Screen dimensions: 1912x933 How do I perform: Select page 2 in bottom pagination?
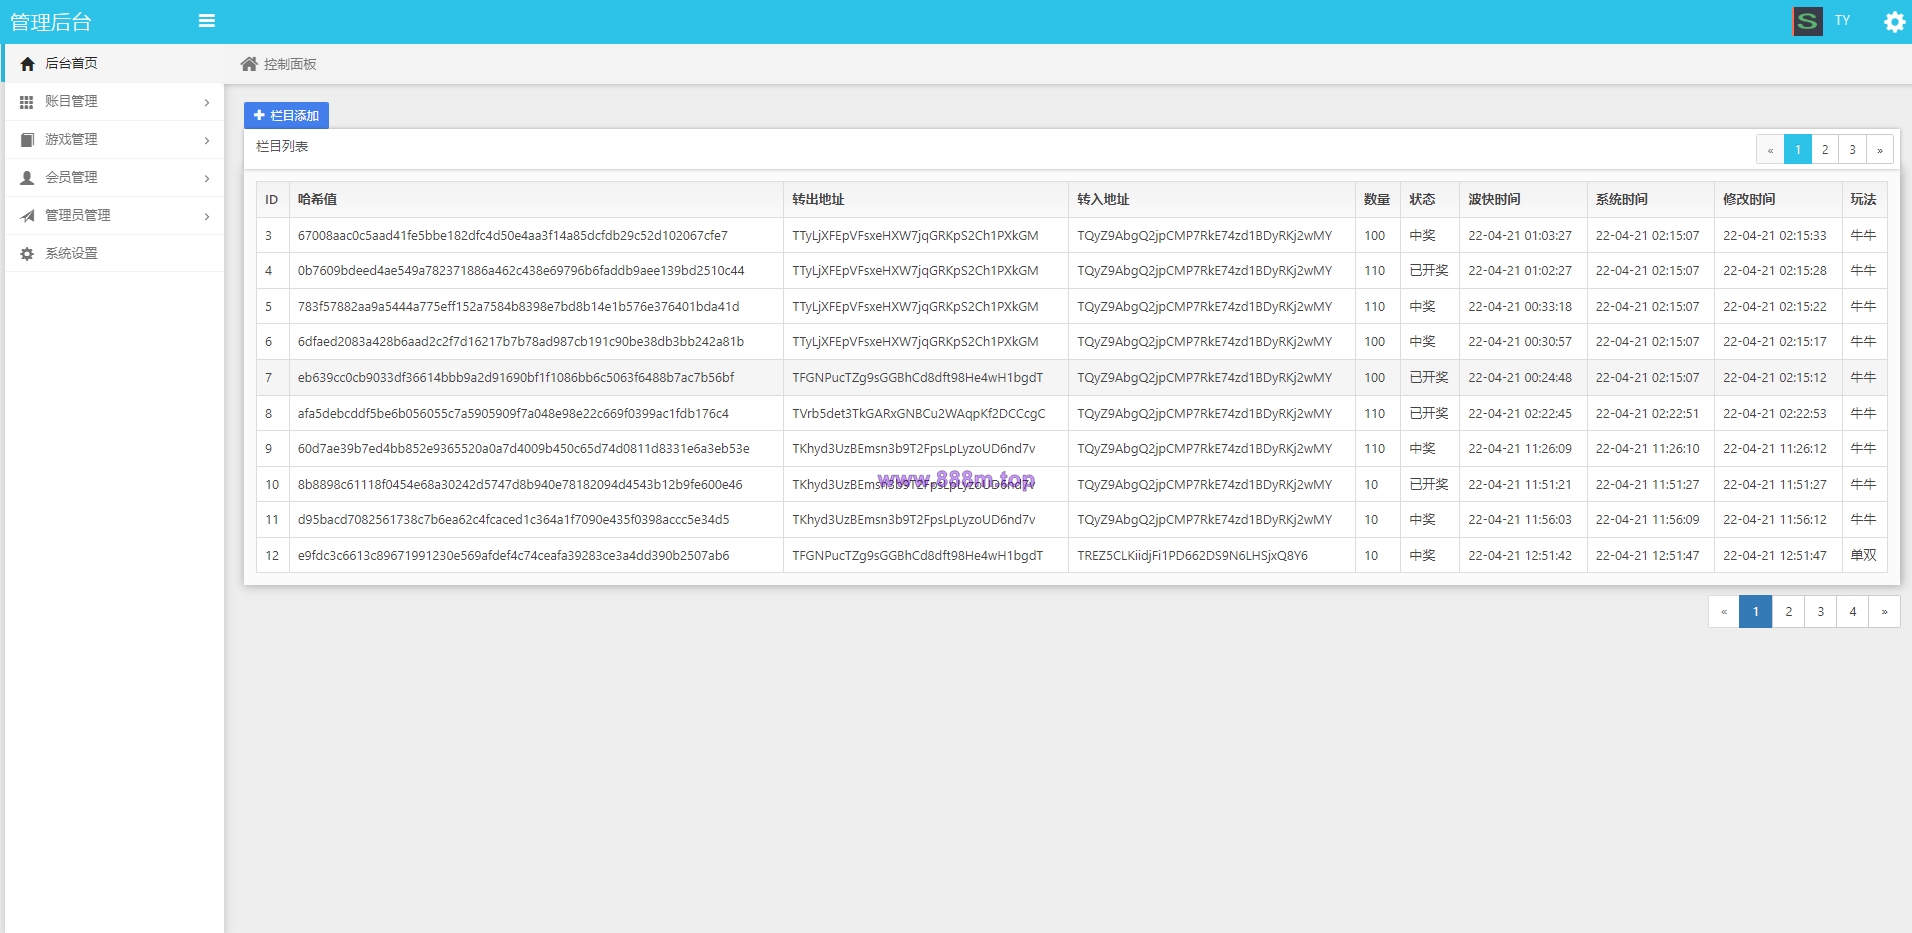1788,611
